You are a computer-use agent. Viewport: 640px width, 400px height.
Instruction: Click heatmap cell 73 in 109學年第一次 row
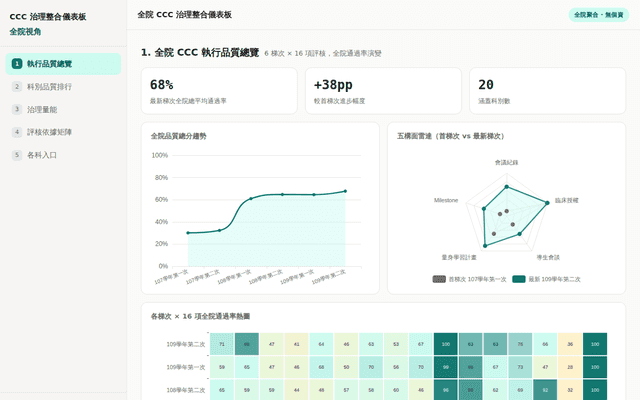pyautogui.click(x=520, y=367)
